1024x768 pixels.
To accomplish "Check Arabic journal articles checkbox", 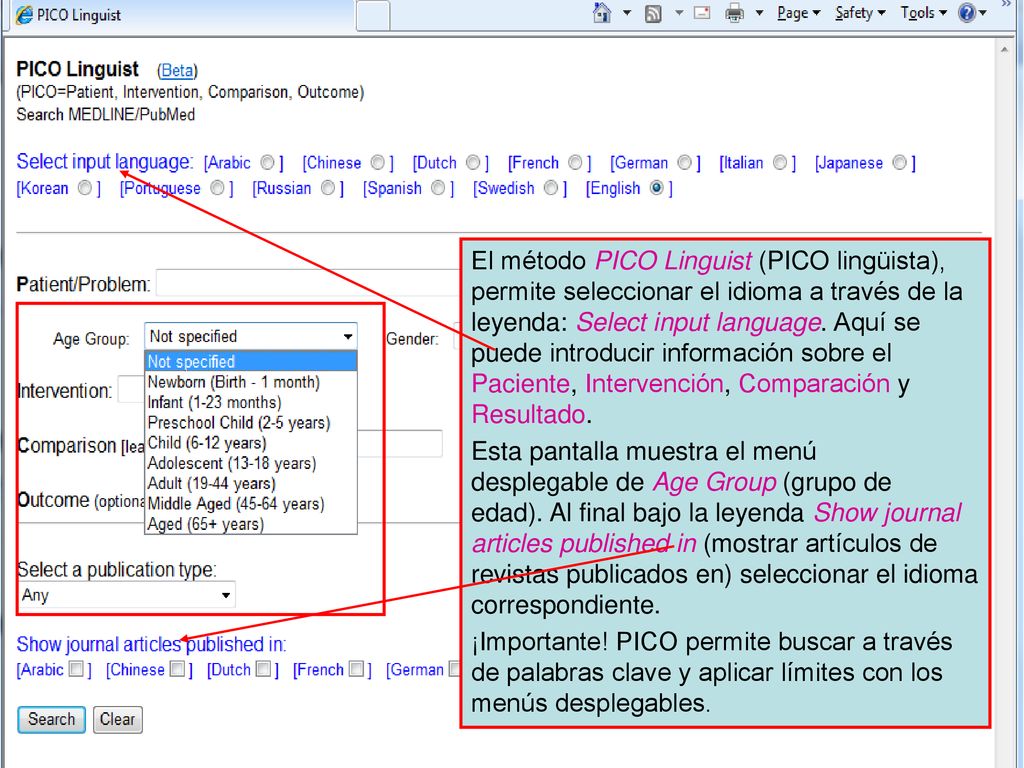I will pyautogui.click(x=76, y=669).
